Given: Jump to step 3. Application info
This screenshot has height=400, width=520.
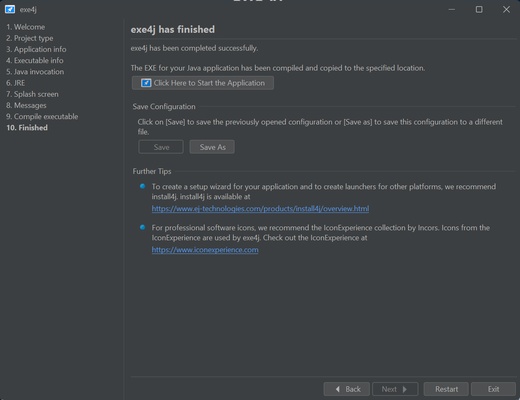Looking at the screenshot, I should (36, 49).
